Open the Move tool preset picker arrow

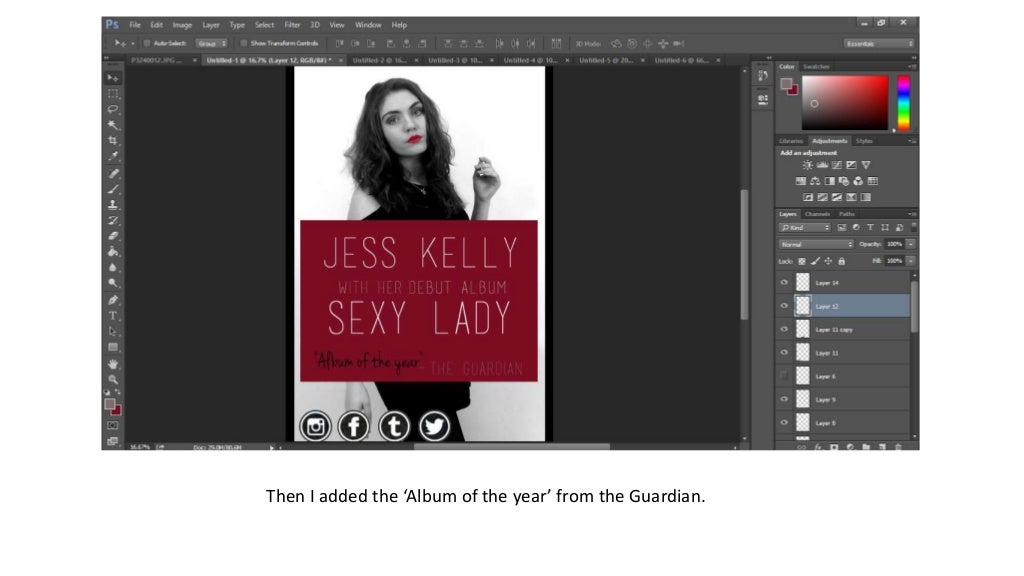click(x=133, y=44)
